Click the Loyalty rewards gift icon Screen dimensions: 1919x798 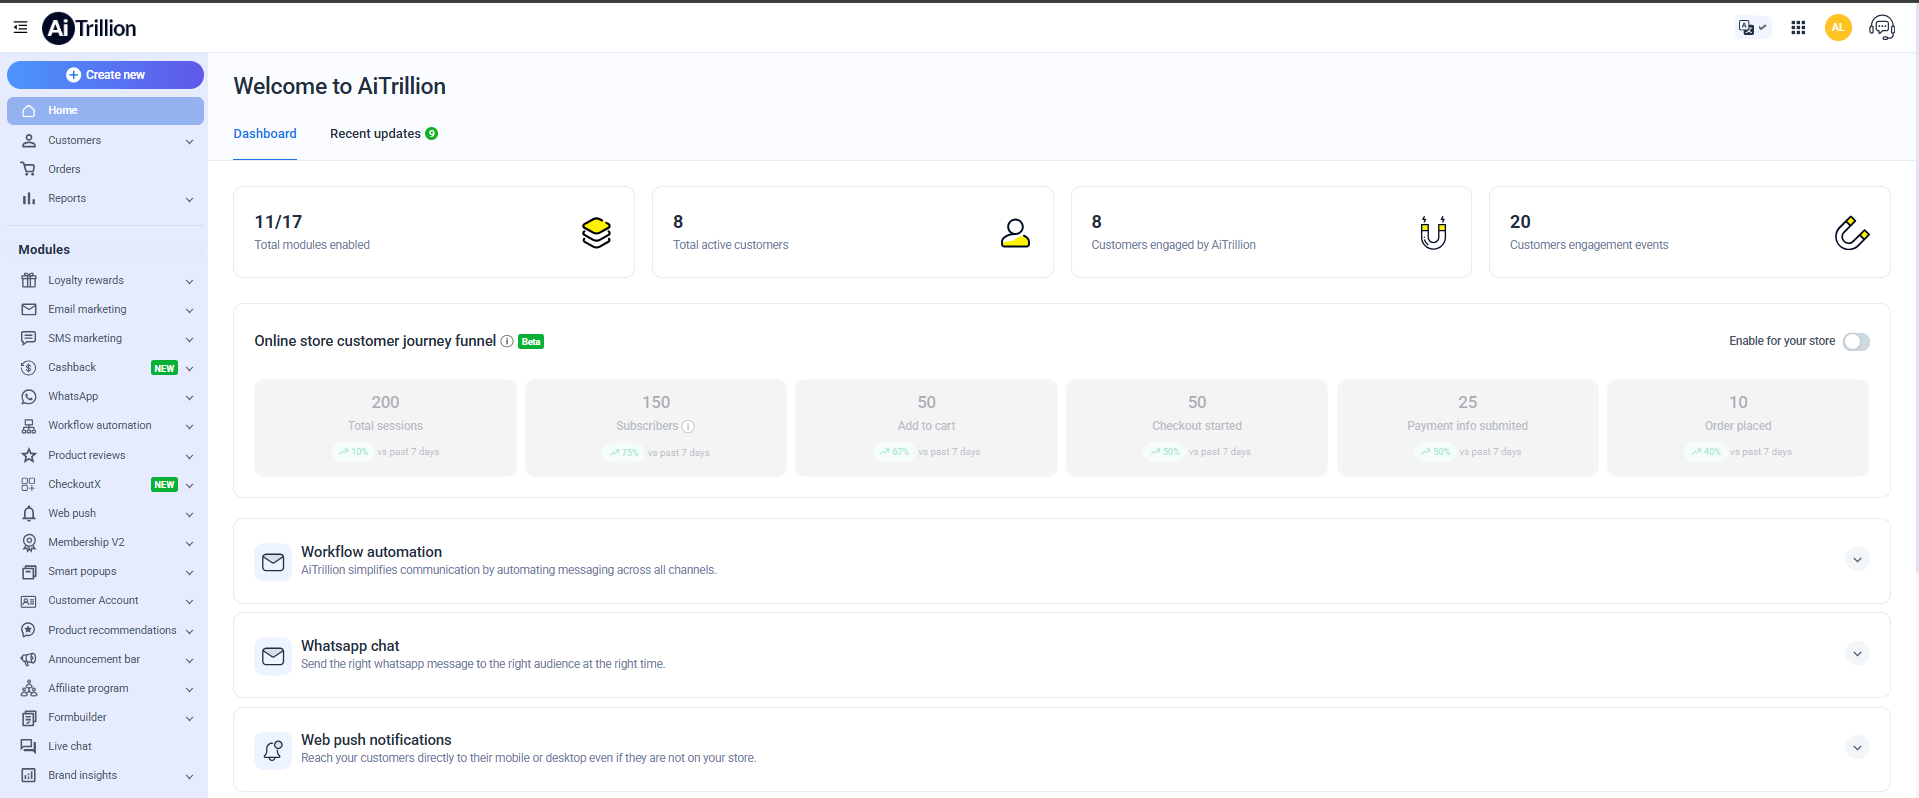click(29, 281)
